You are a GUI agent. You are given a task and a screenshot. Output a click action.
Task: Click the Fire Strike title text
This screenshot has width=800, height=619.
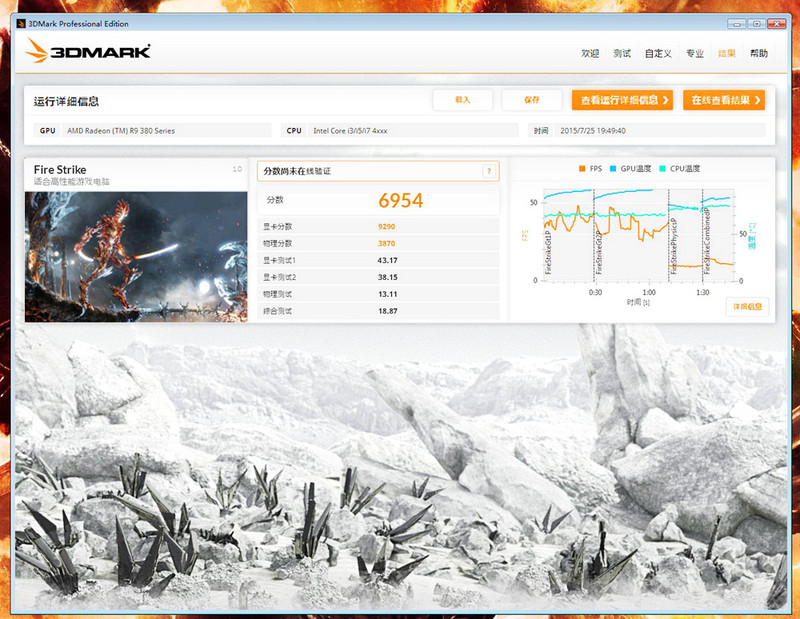tap(60, 169)
